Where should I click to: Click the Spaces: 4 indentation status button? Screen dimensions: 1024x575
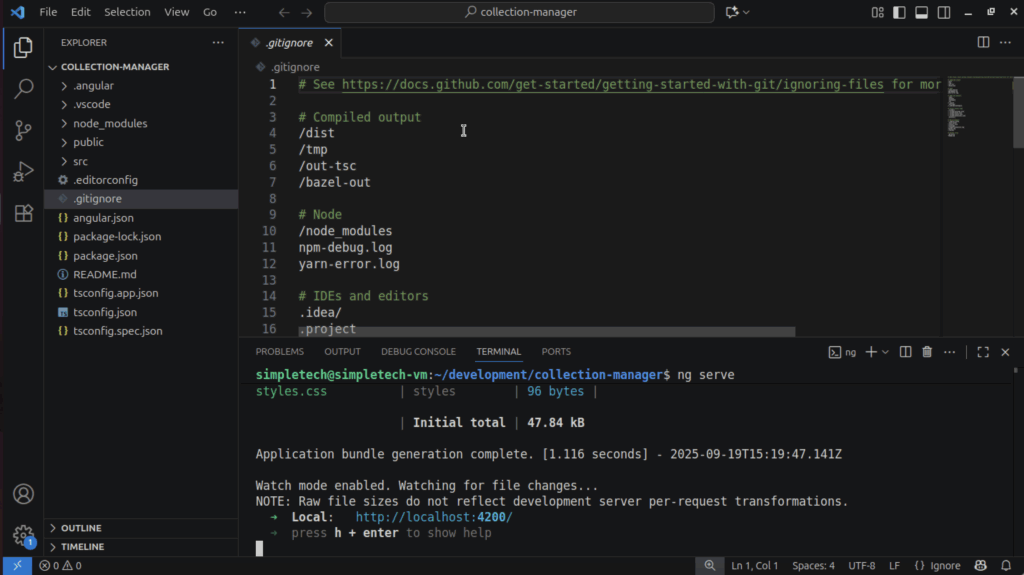813,566
